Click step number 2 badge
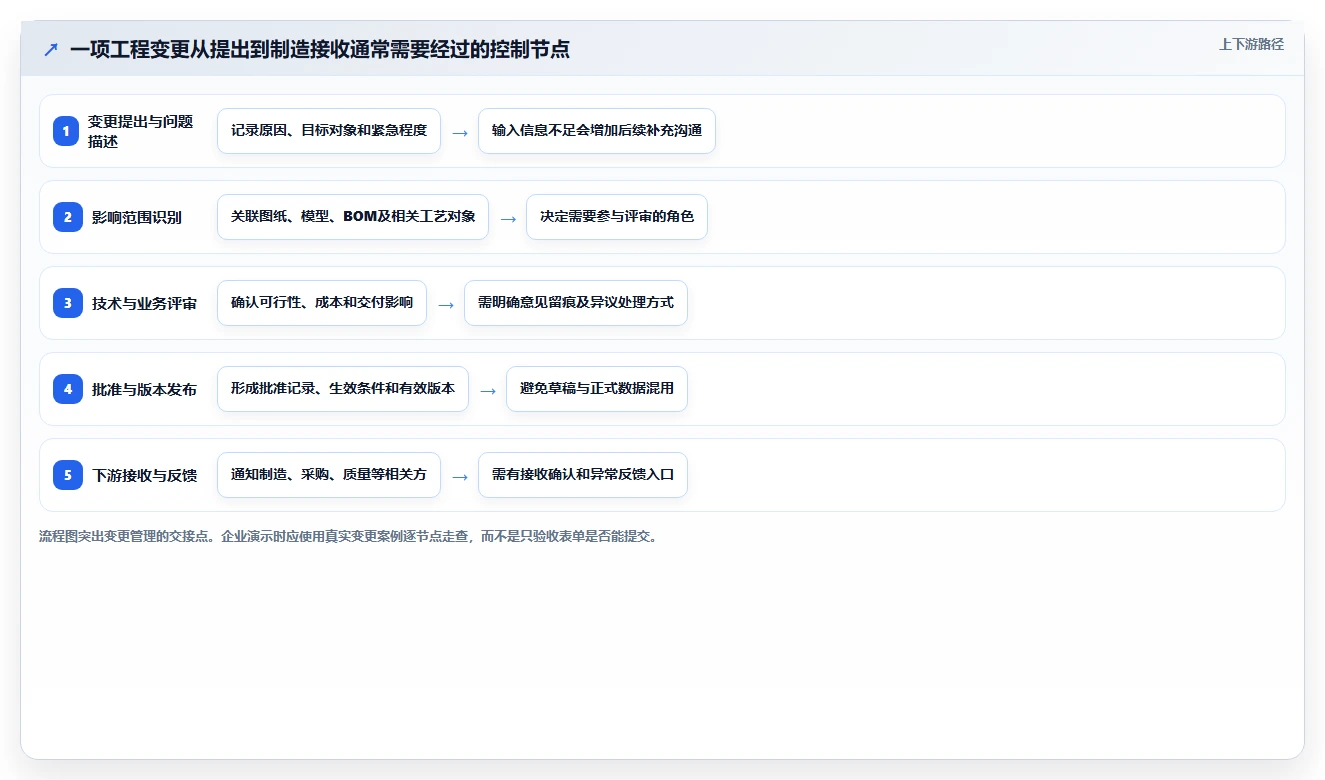The width and height of the screenshot is (1325, 780). [66, 217]
